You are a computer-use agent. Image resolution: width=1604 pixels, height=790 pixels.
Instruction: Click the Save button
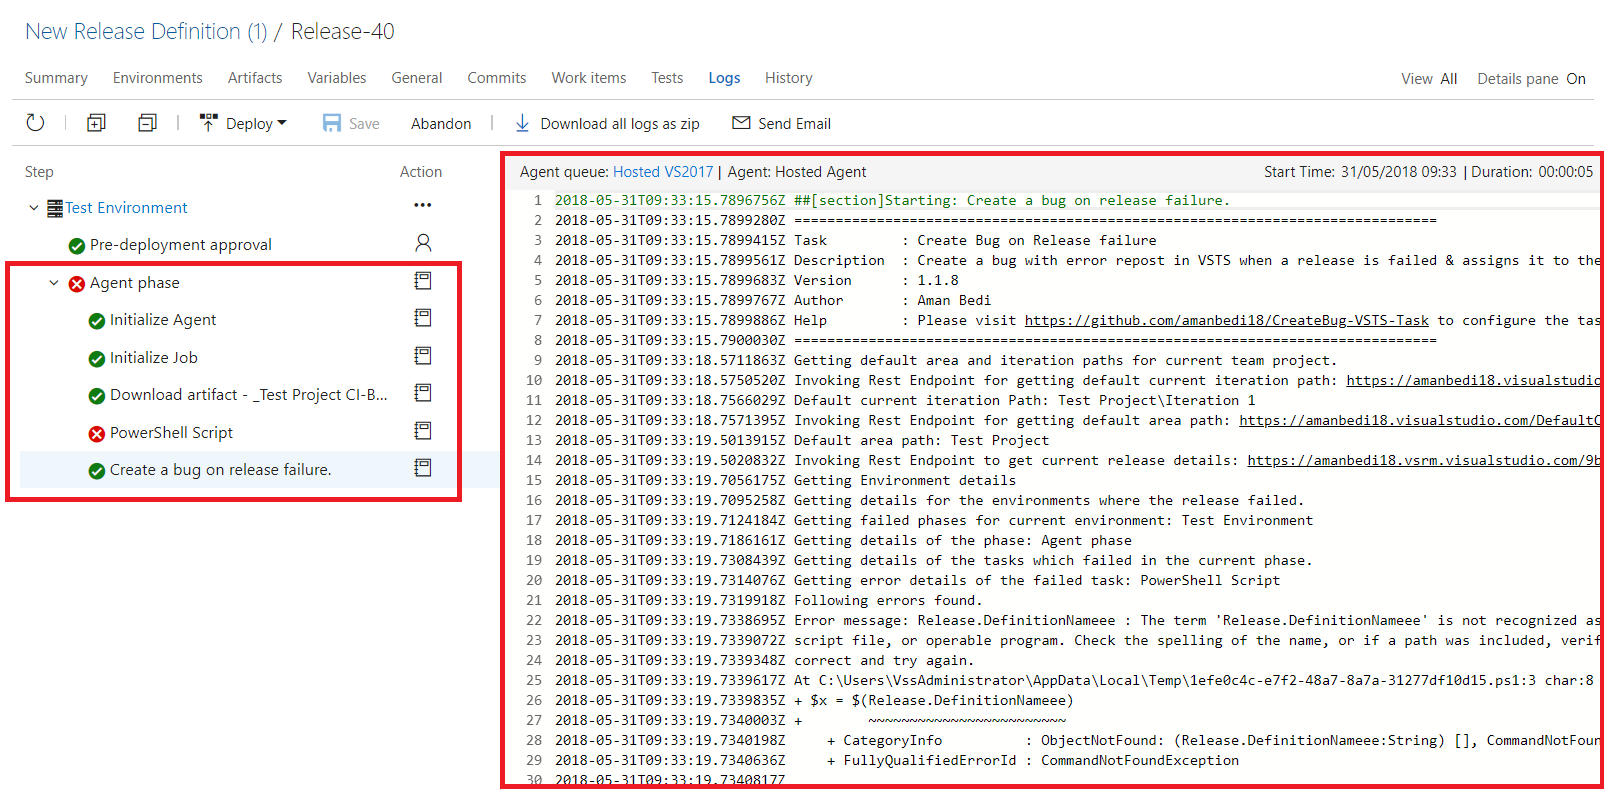pos(351,123)
